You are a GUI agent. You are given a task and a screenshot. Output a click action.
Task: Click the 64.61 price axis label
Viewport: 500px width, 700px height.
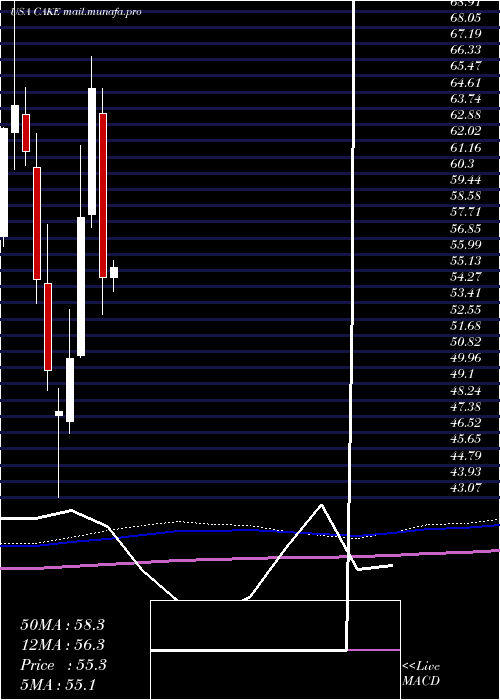pos(466,83)
